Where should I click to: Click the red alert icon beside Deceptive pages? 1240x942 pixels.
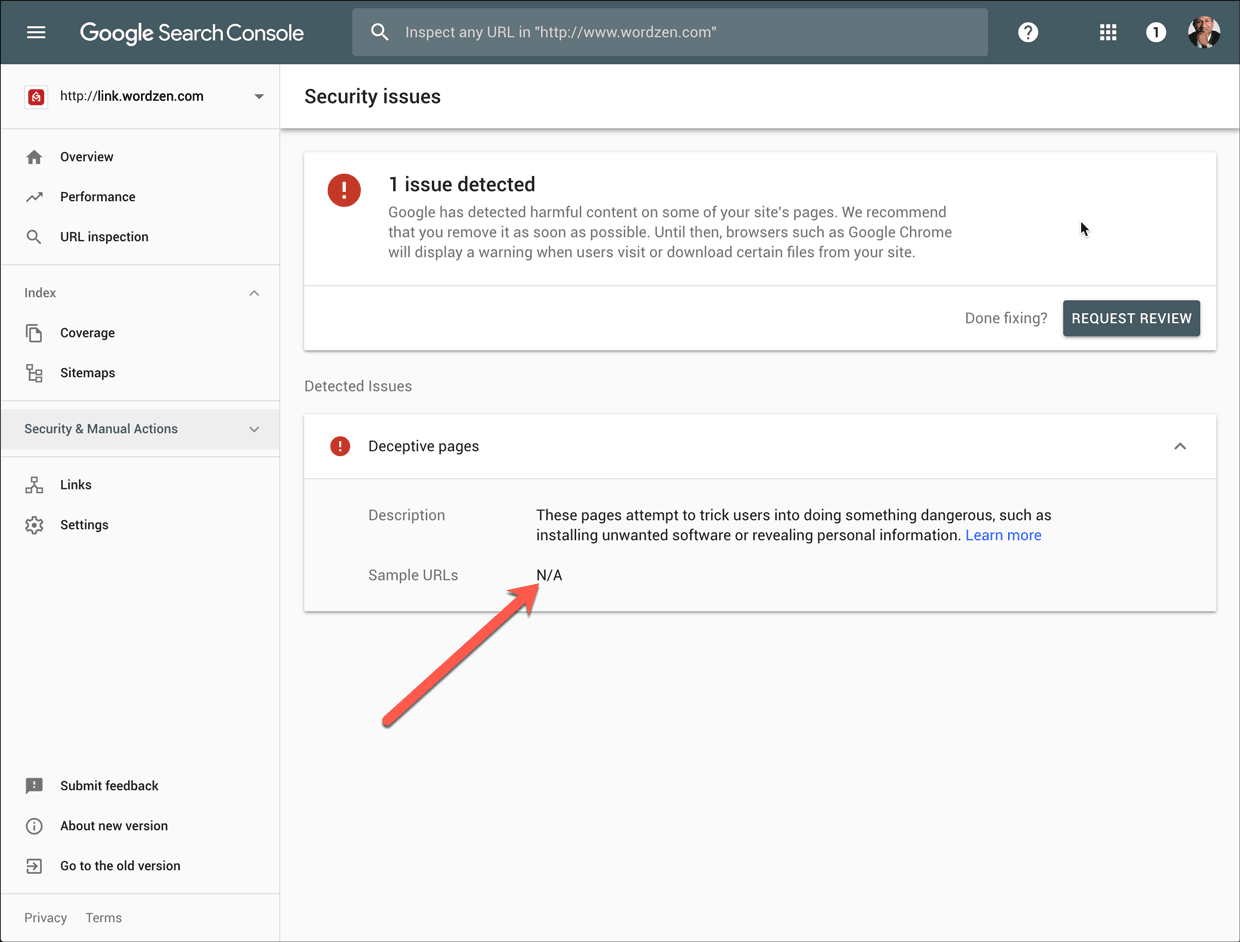340,446
